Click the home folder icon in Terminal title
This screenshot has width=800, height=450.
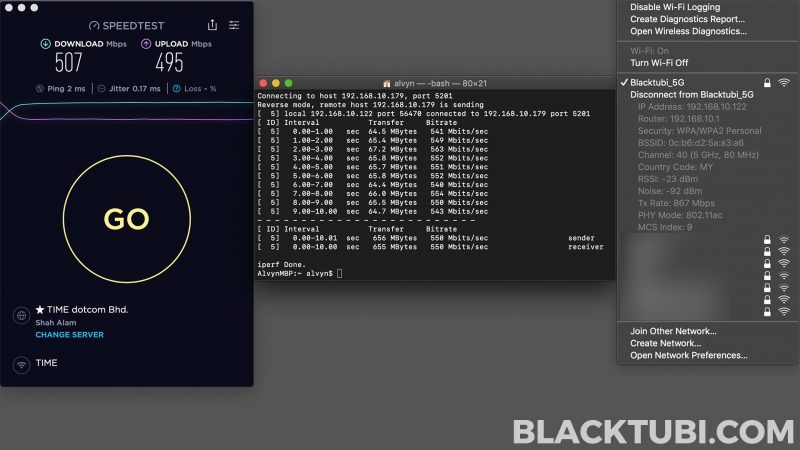click(387, 83)
